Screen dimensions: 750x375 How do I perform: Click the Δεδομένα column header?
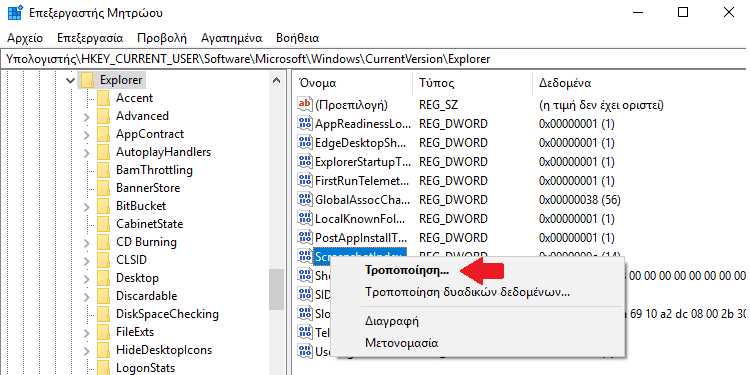565,83
